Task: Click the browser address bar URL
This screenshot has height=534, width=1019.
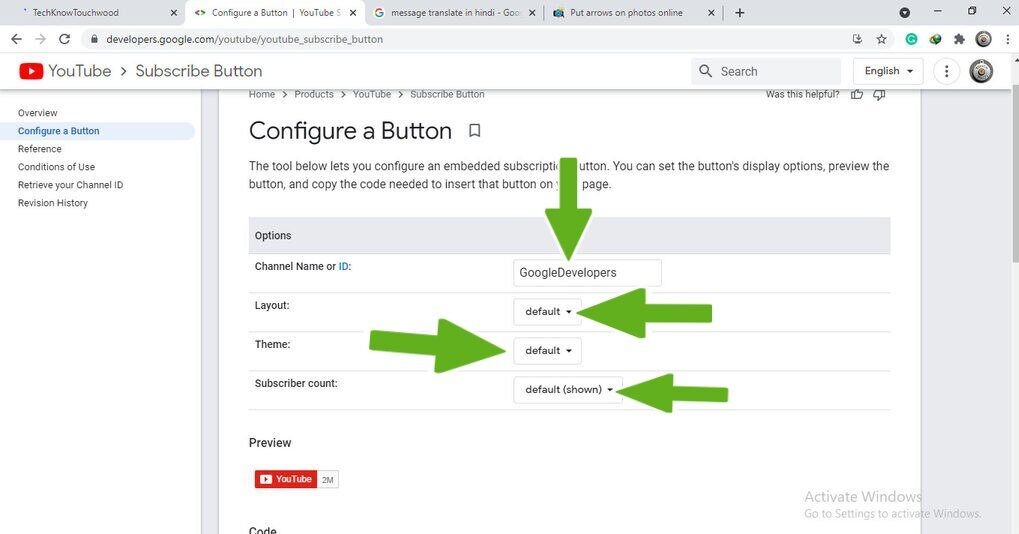Action: click(x=244, y=39)
